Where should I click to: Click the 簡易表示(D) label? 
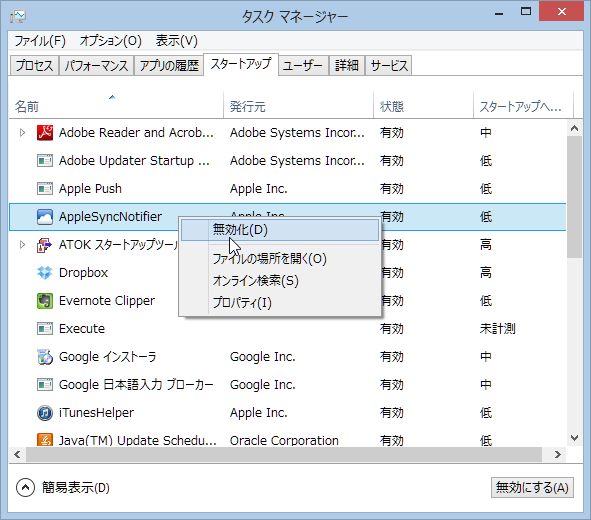[x=76, y=488]
